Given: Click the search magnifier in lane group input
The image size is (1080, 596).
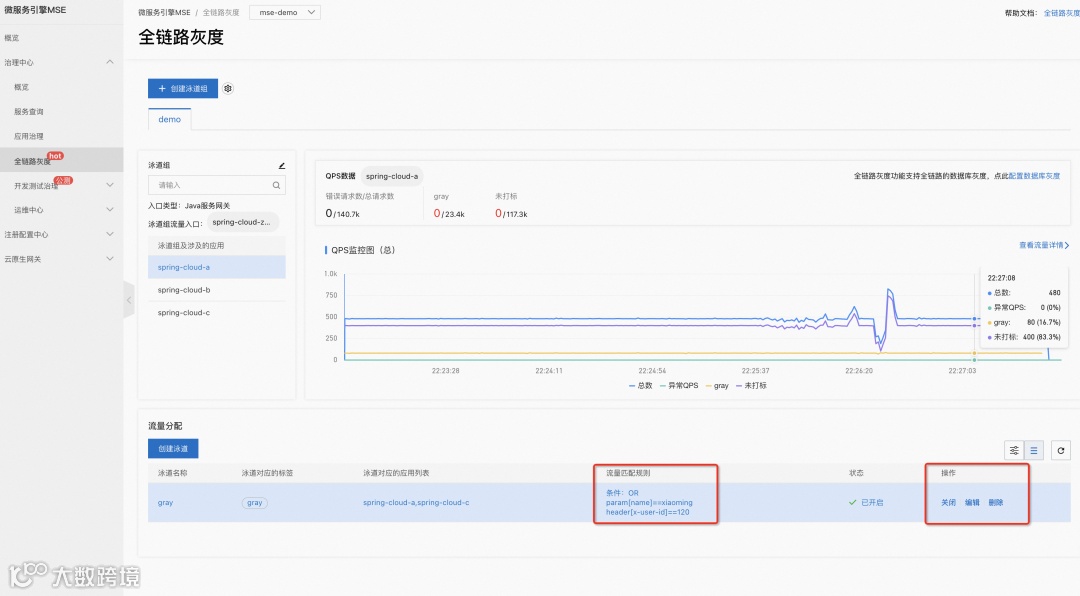Looking at the screenshot, I should [276, 185].
